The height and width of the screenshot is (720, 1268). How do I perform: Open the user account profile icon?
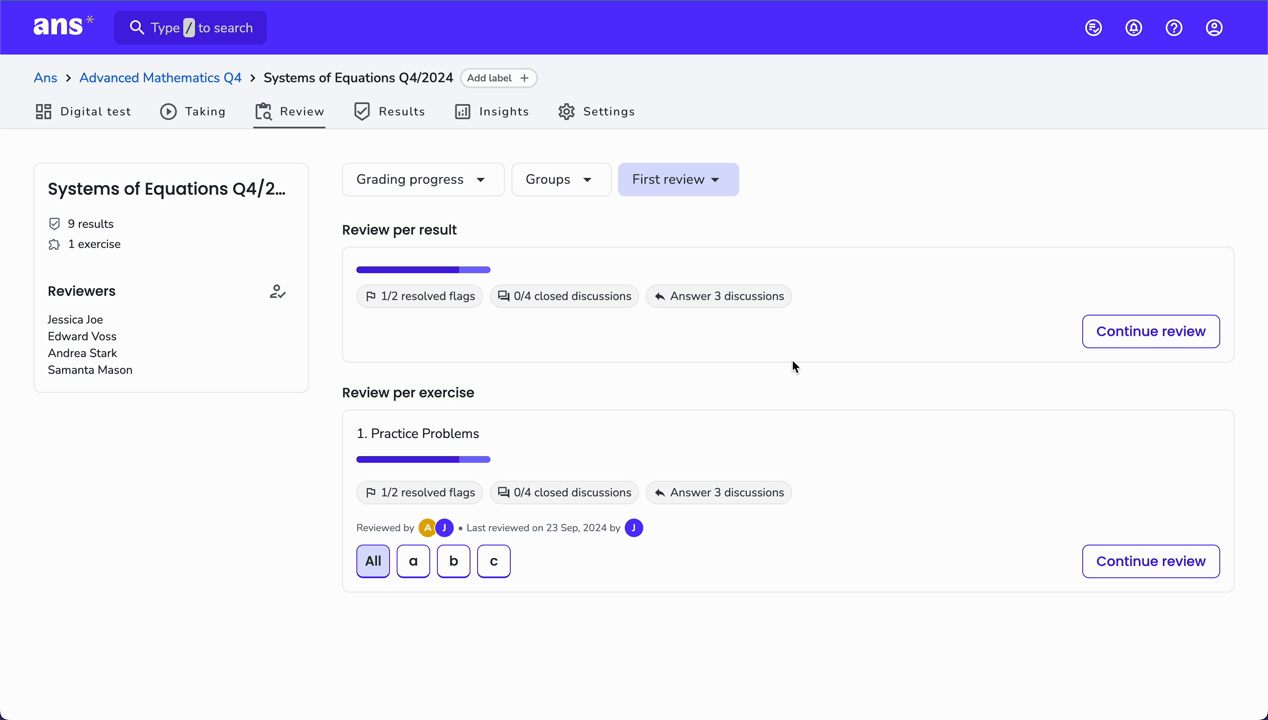coord(1214,28)
